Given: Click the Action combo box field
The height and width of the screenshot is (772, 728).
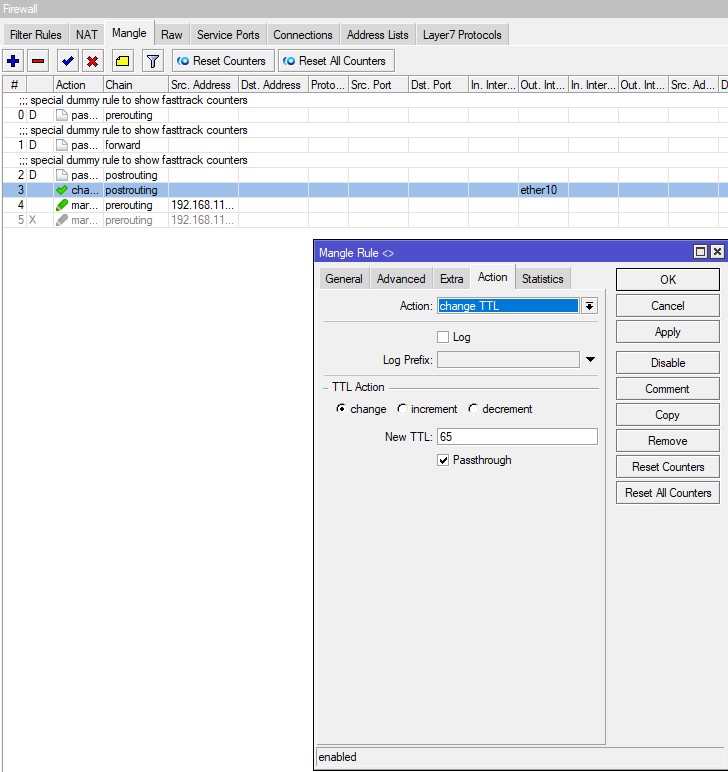Looking at the screenshot, I should tap(508, 306).
